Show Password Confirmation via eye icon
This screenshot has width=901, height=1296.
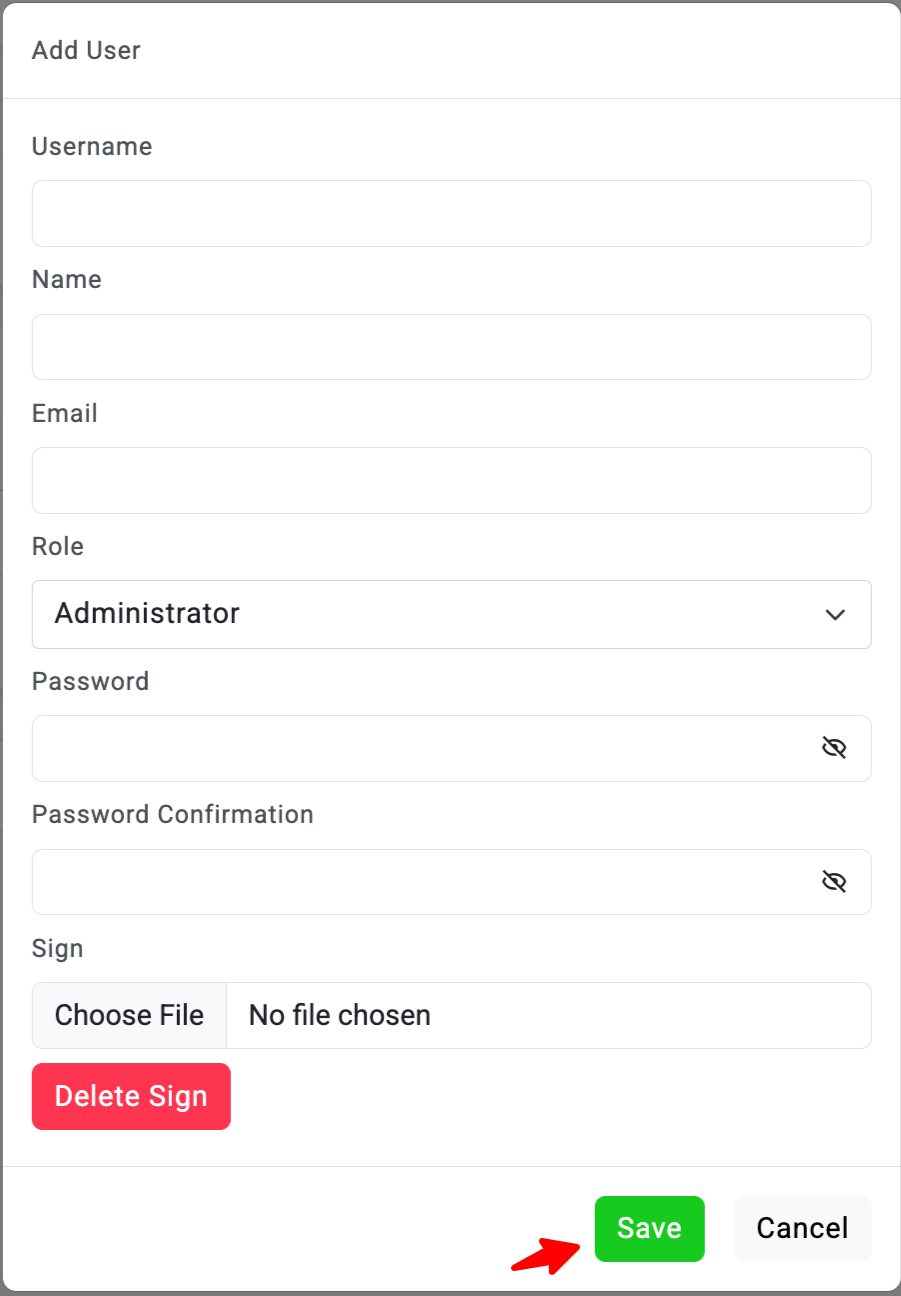834,881
